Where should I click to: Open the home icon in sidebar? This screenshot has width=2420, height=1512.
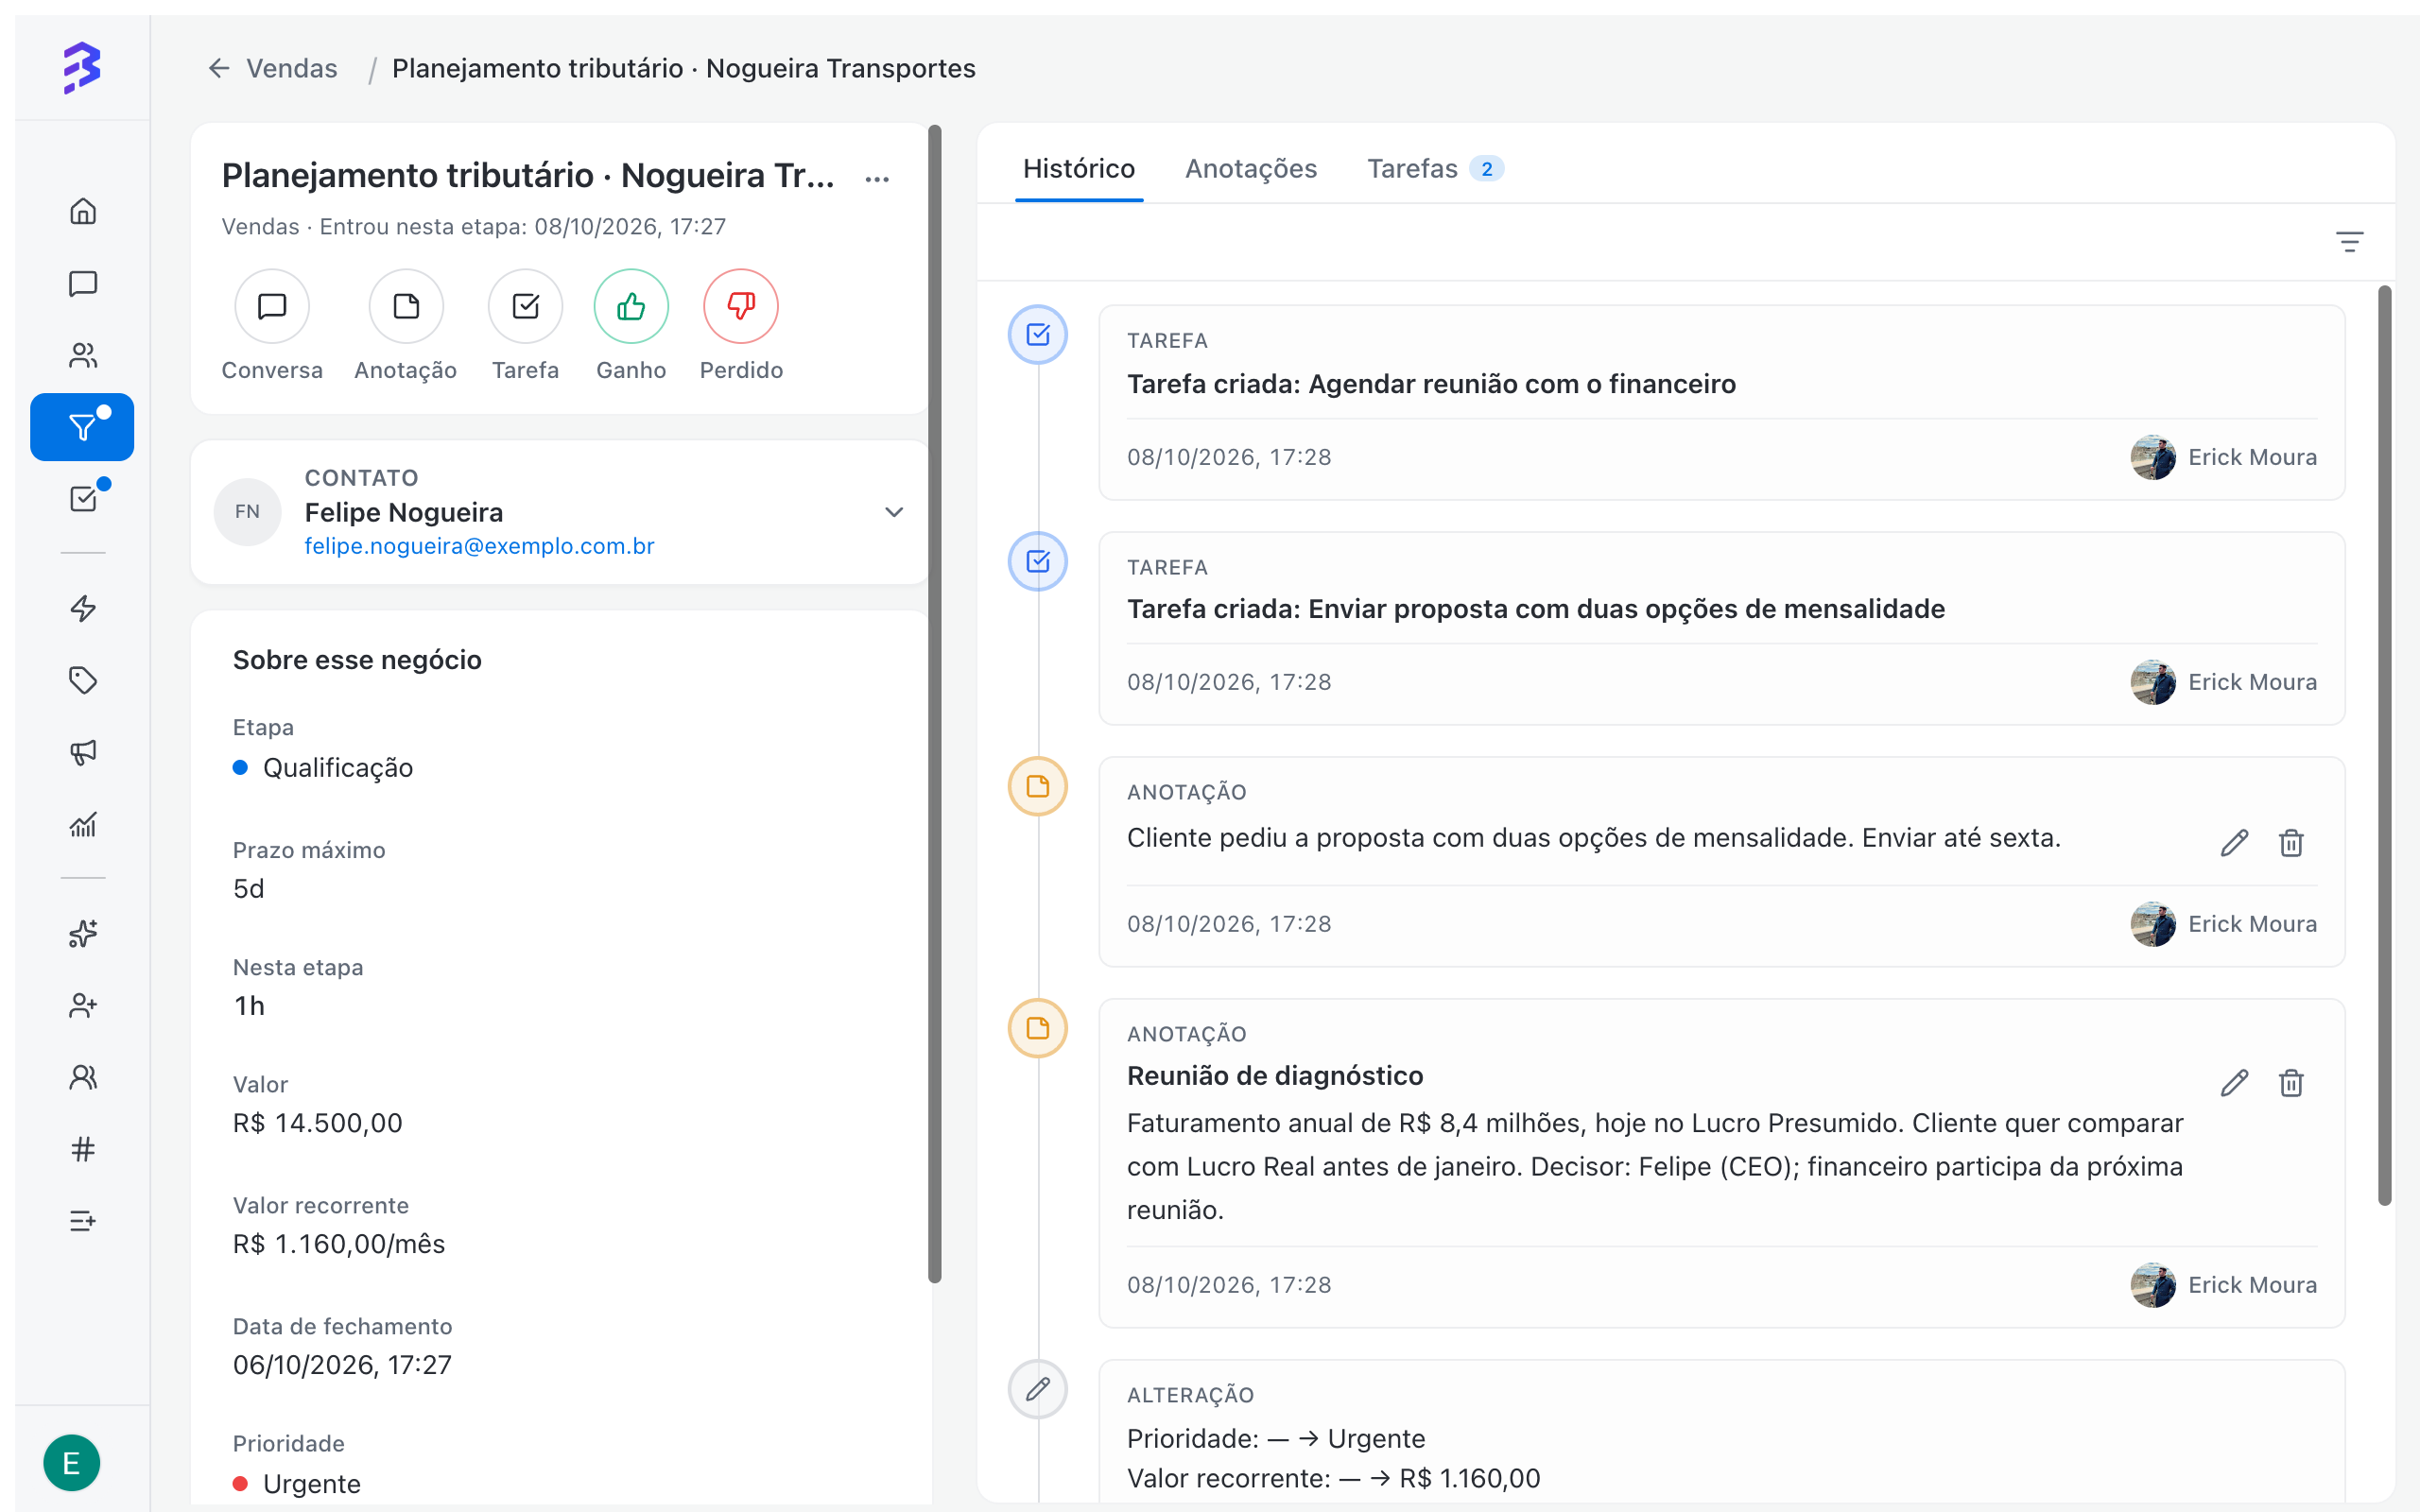83,211
